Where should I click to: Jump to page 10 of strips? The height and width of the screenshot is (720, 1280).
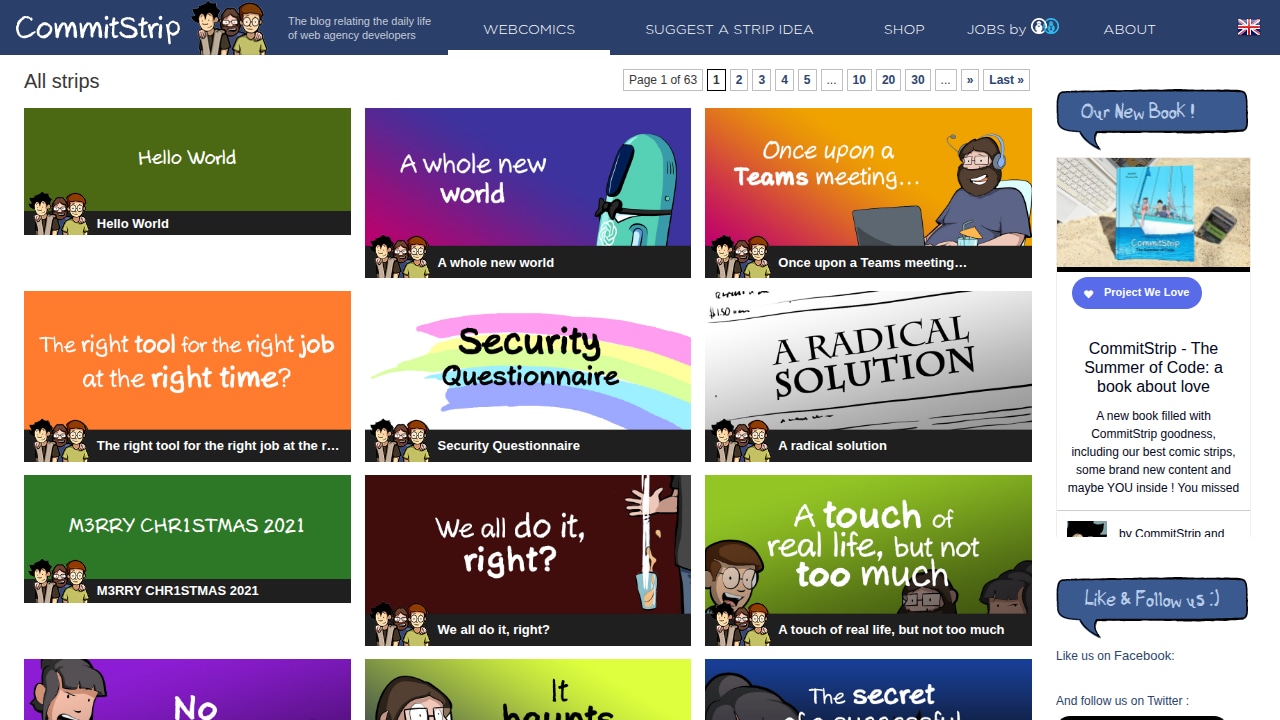tap(859, 80)
